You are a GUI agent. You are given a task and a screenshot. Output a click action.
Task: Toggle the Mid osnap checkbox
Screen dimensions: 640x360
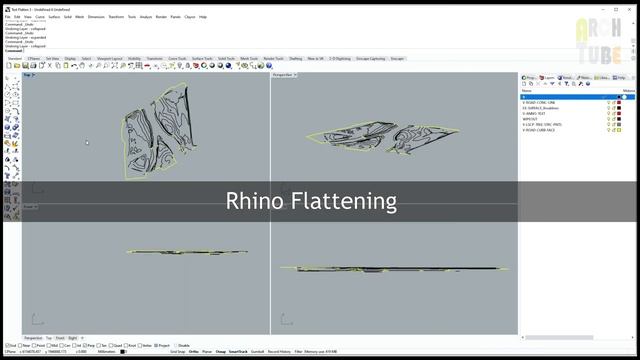(49, 345)
